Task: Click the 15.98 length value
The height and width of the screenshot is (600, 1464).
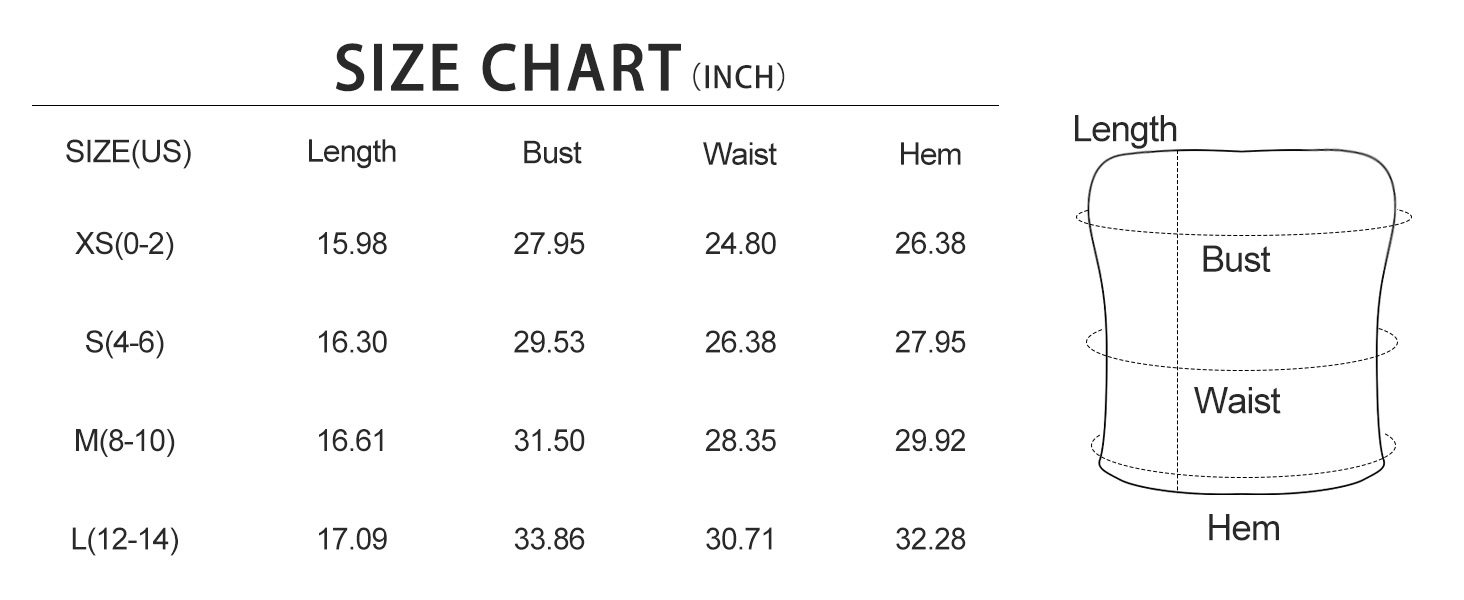Action: (x=352, y=244)
